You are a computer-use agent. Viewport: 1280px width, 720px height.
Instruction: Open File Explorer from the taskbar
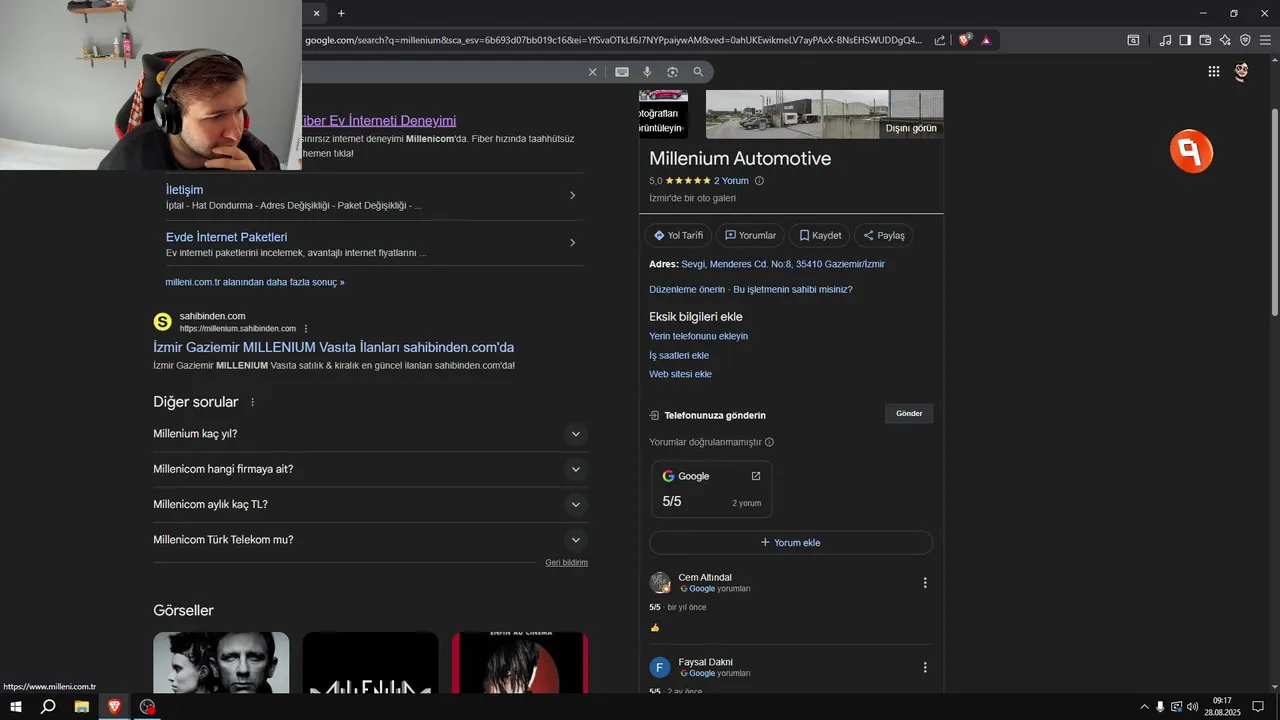click(x=82, y=706)
